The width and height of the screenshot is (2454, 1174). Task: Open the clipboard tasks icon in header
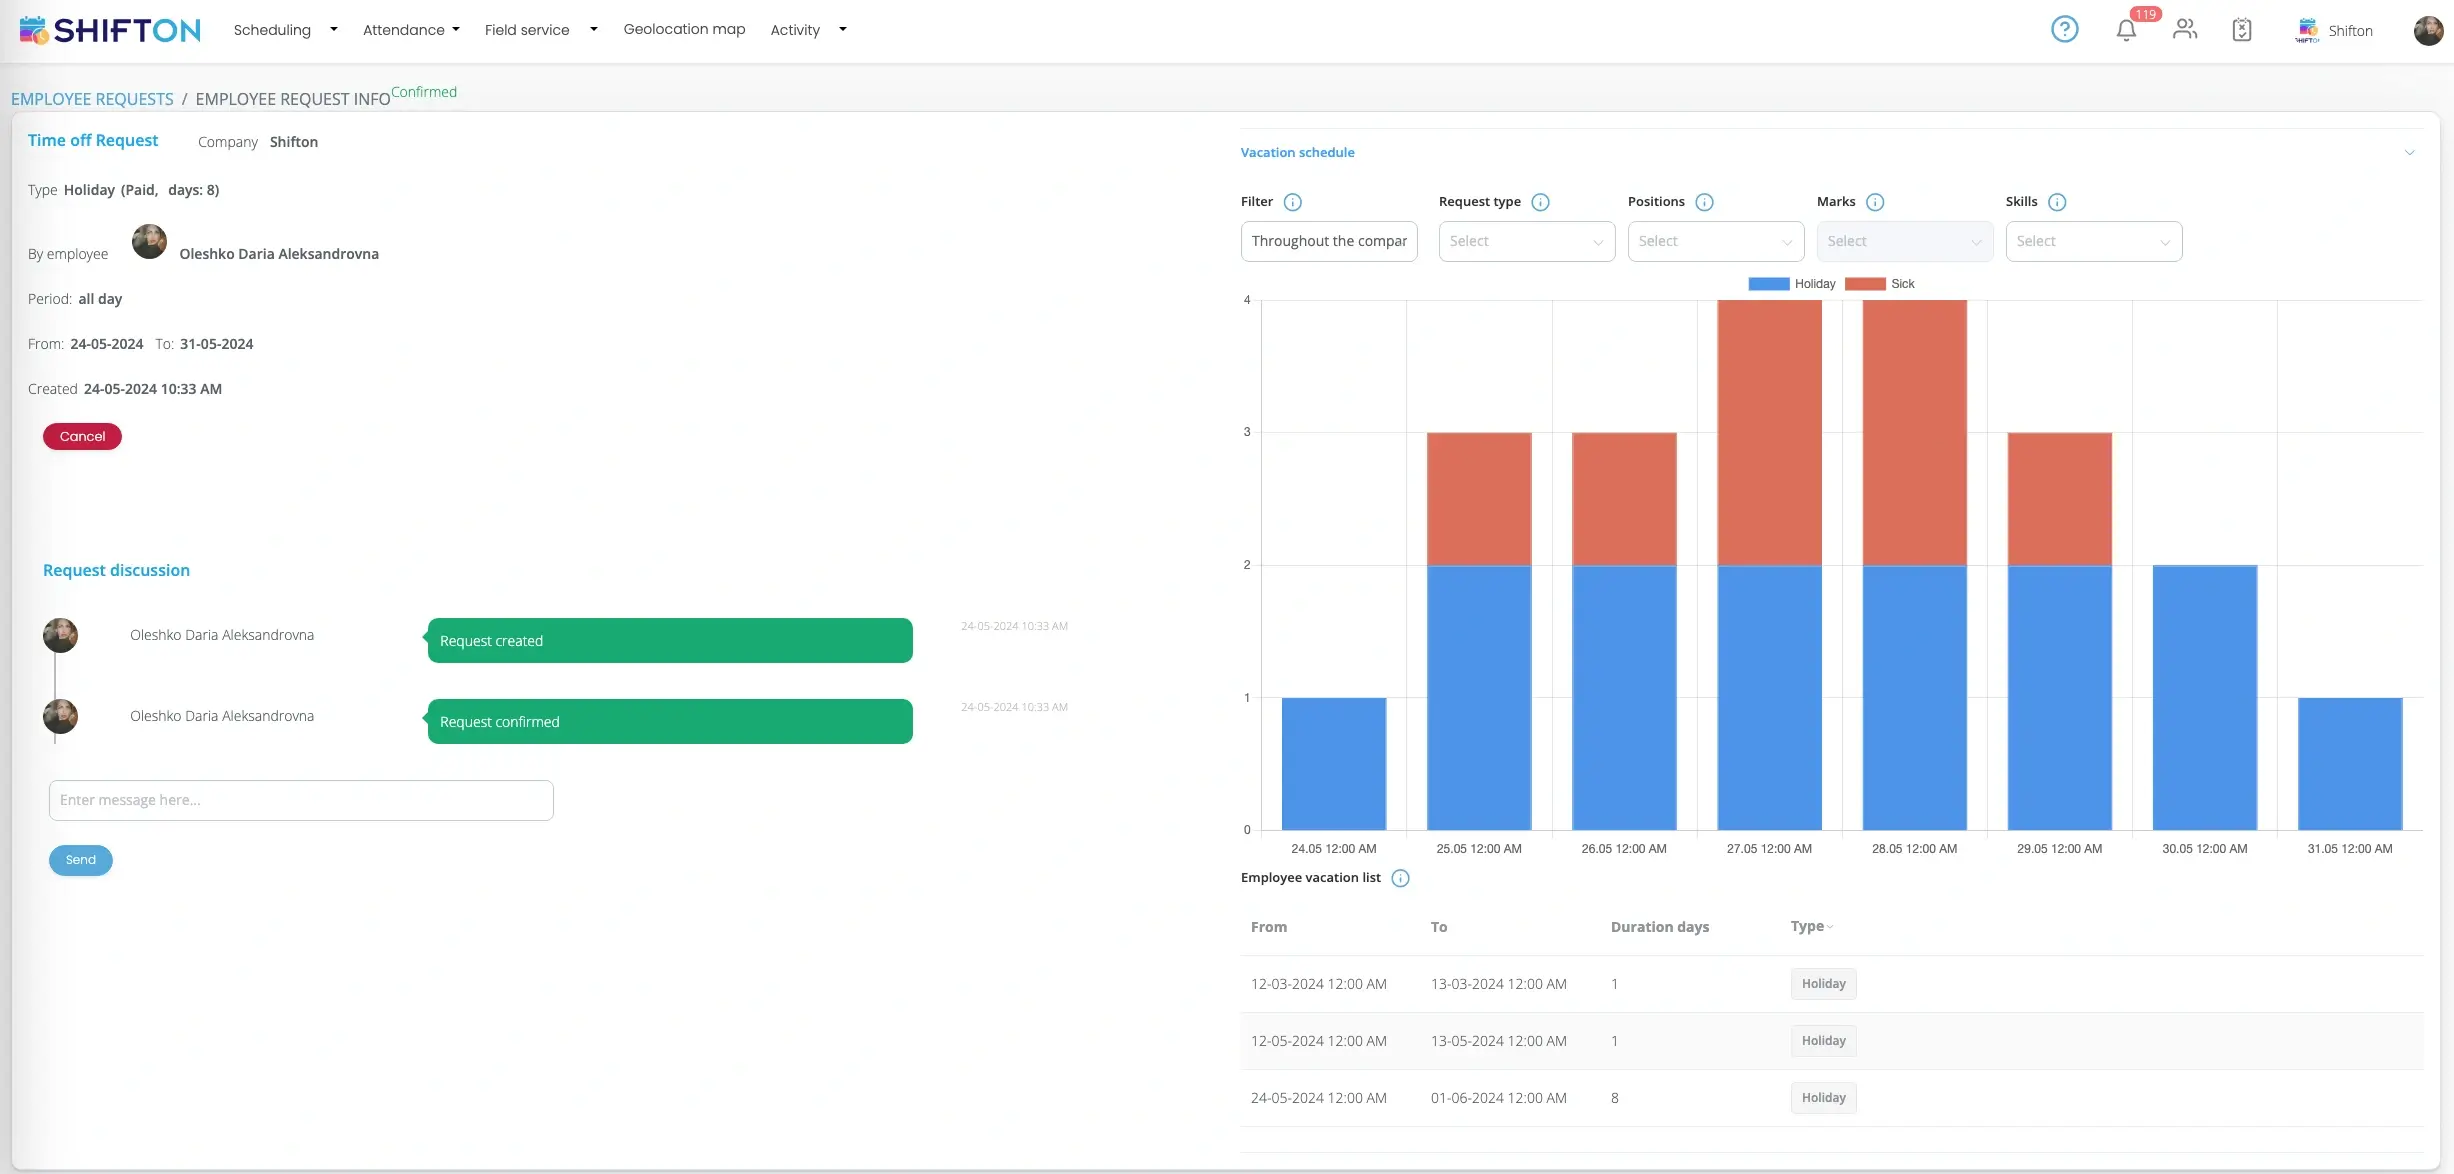pyautogui.click(x=2242, y=30)
